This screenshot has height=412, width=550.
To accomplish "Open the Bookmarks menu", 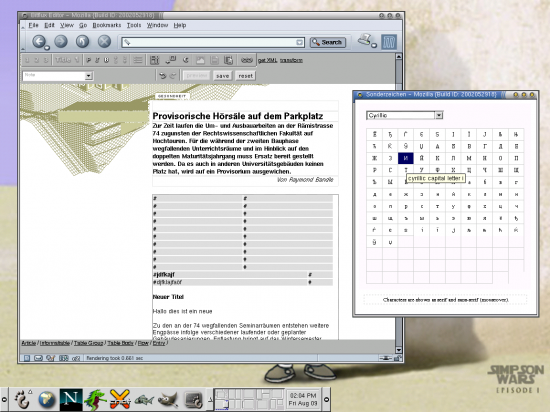I will tap(107, 25).
